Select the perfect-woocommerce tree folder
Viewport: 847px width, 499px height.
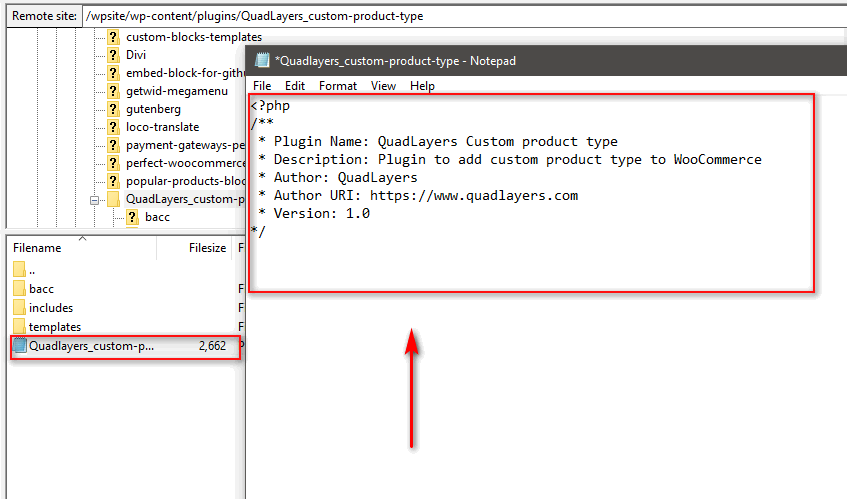[x=185, y=163]
